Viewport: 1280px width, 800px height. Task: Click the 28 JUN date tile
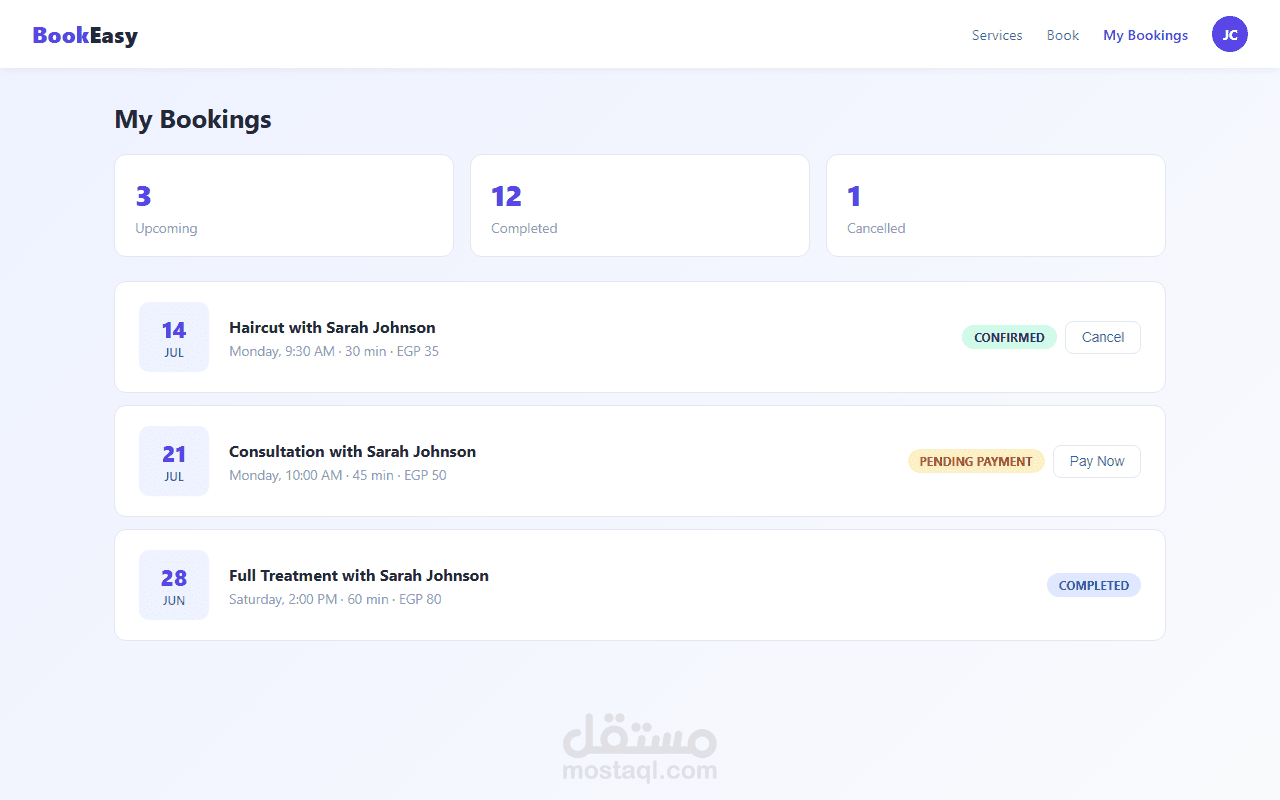[174, 585]
